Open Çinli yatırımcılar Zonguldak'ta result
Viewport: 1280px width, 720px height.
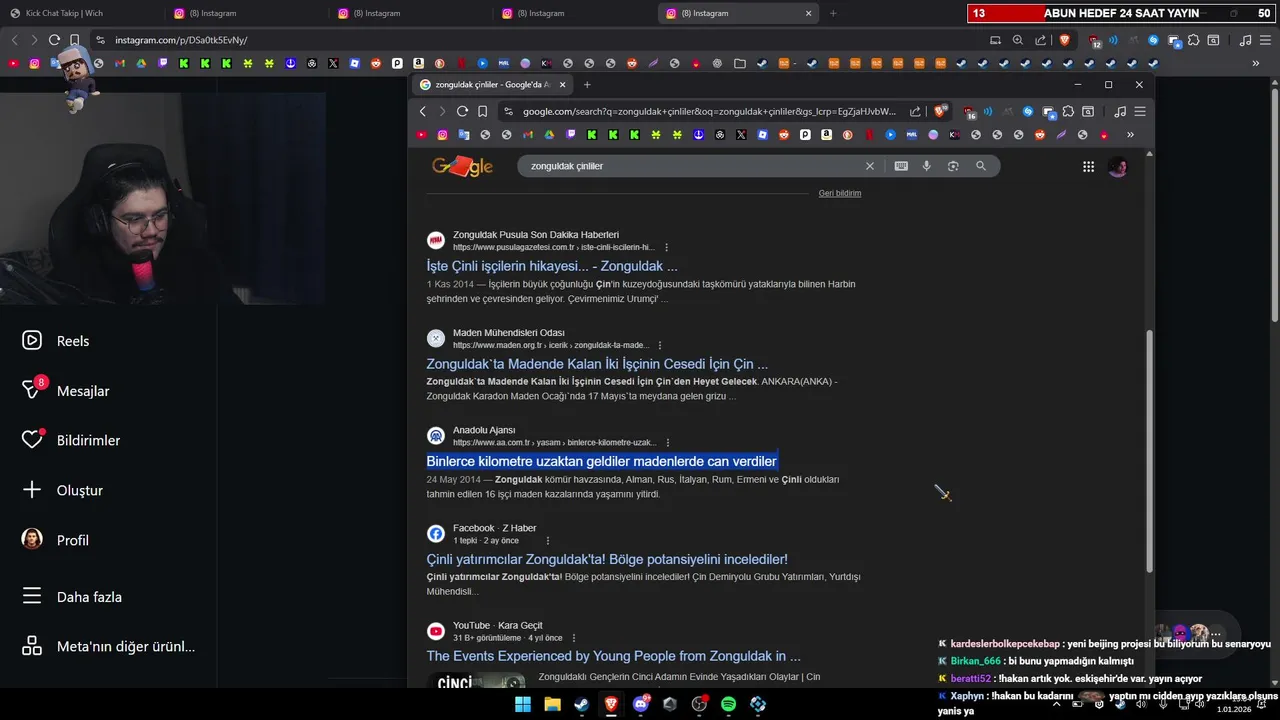click(x=607, y=559)
